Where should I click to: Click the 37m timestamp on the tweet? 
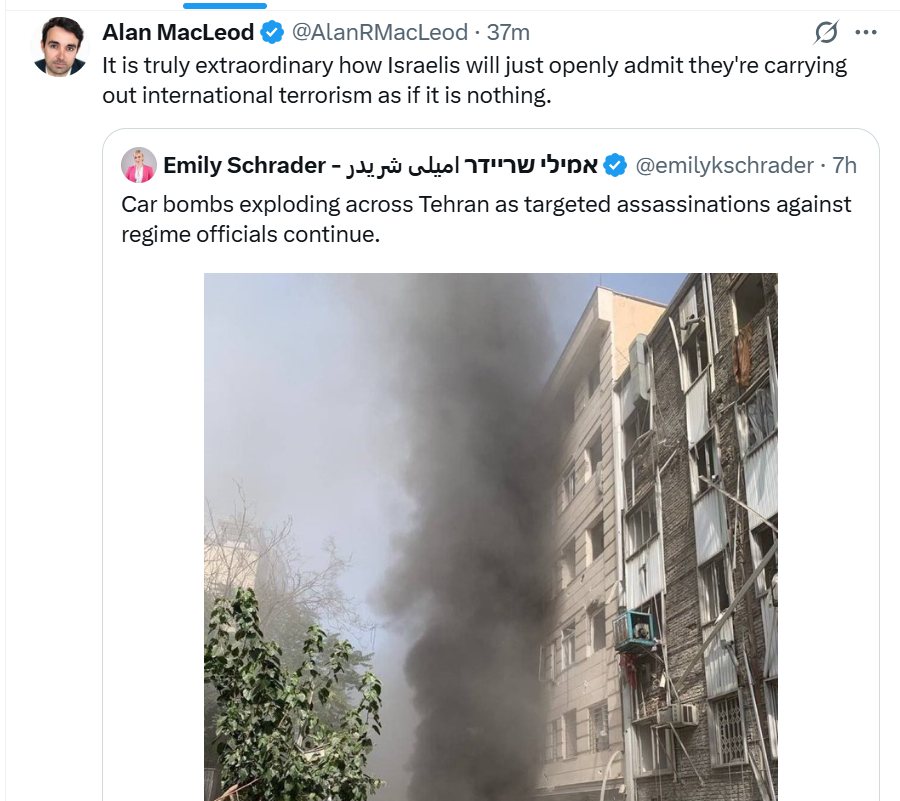coord(508,32)
